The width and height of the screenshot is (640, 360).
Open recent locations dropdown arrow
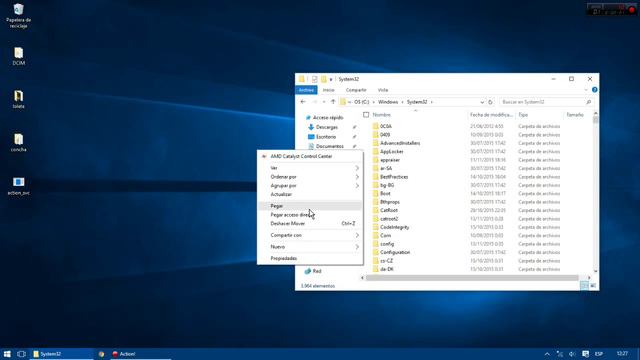tap(324, 102)
